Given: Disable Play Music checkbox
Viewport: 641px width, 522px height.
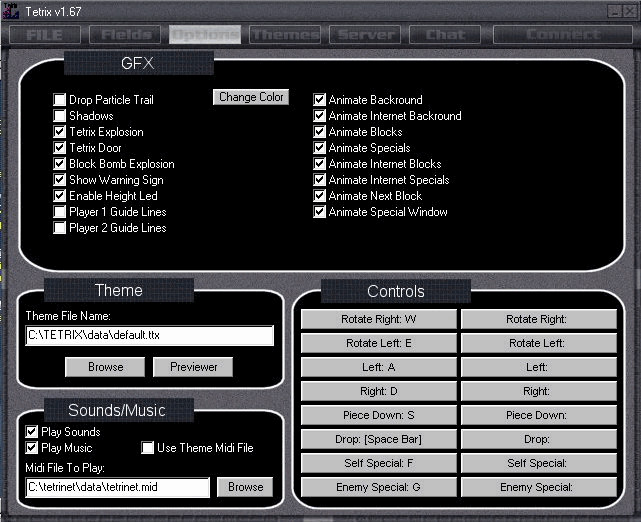Looking at the screenshot, I should pos(31,448).
